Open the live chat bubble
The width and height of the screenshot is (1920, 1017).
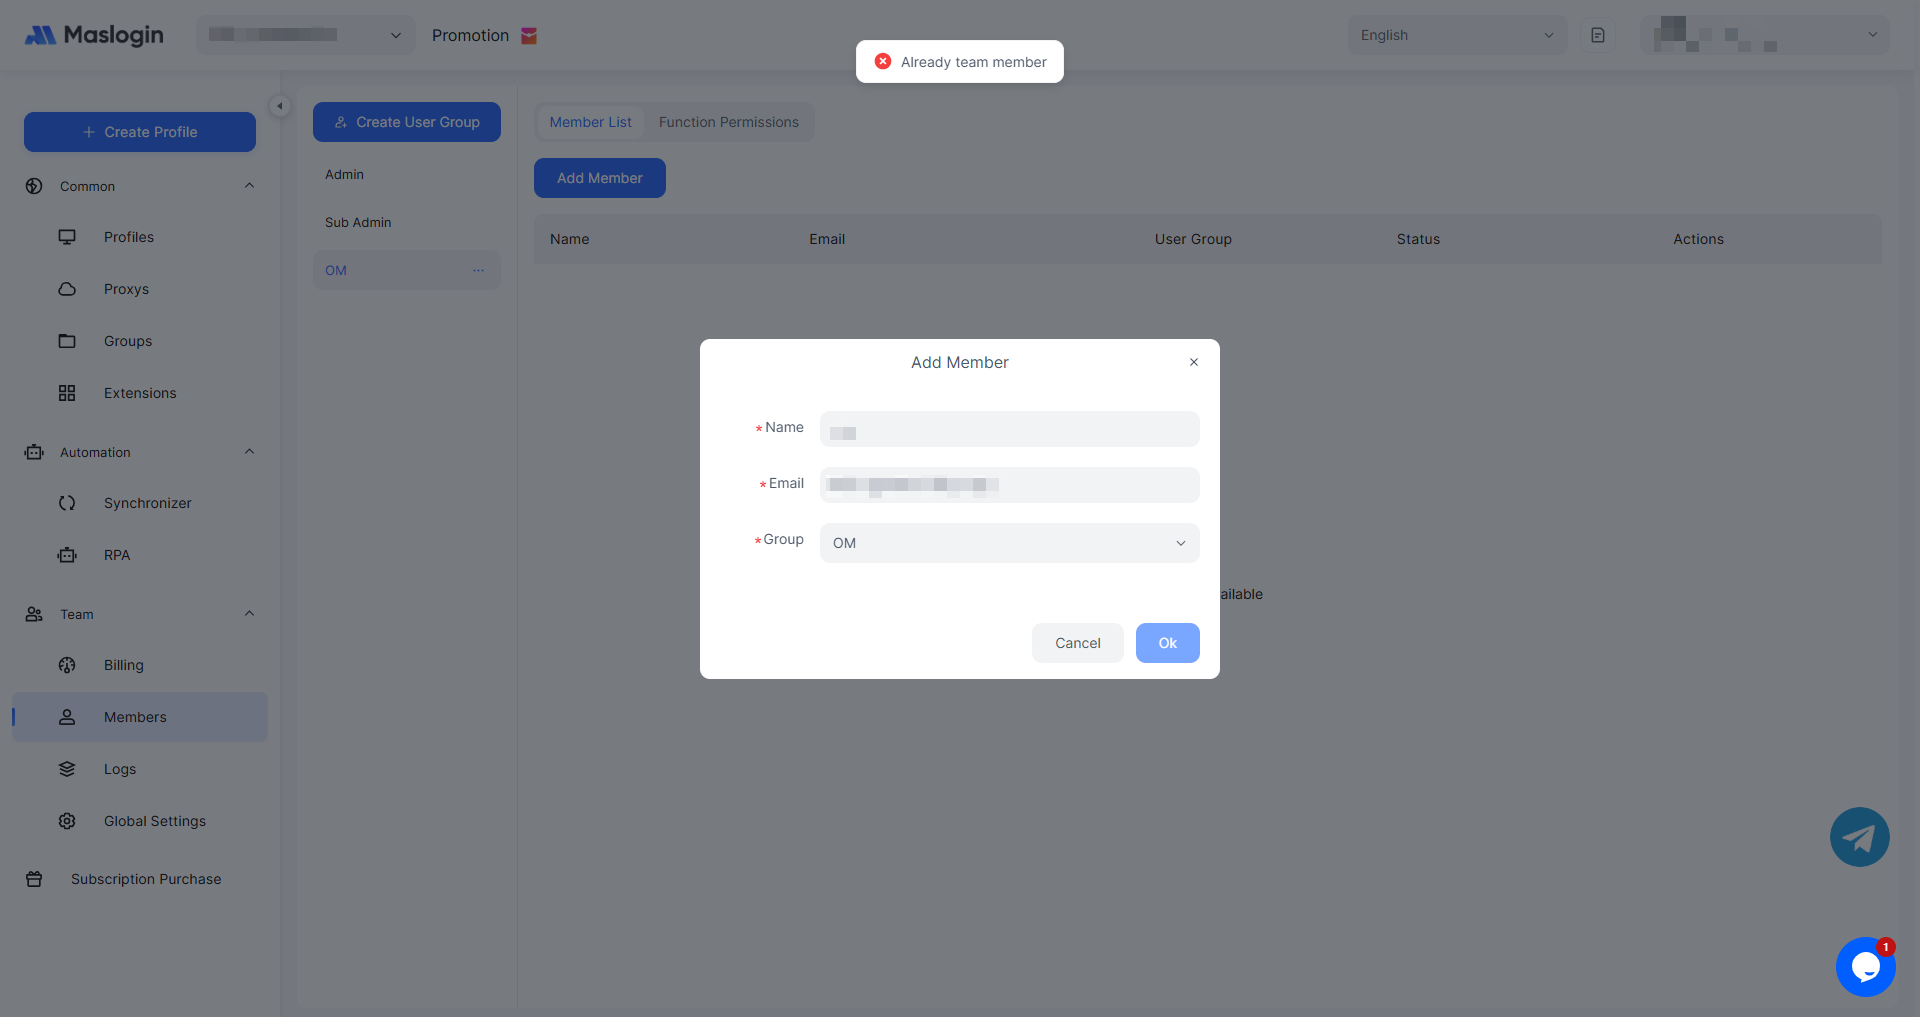[x=1865, y=967]
